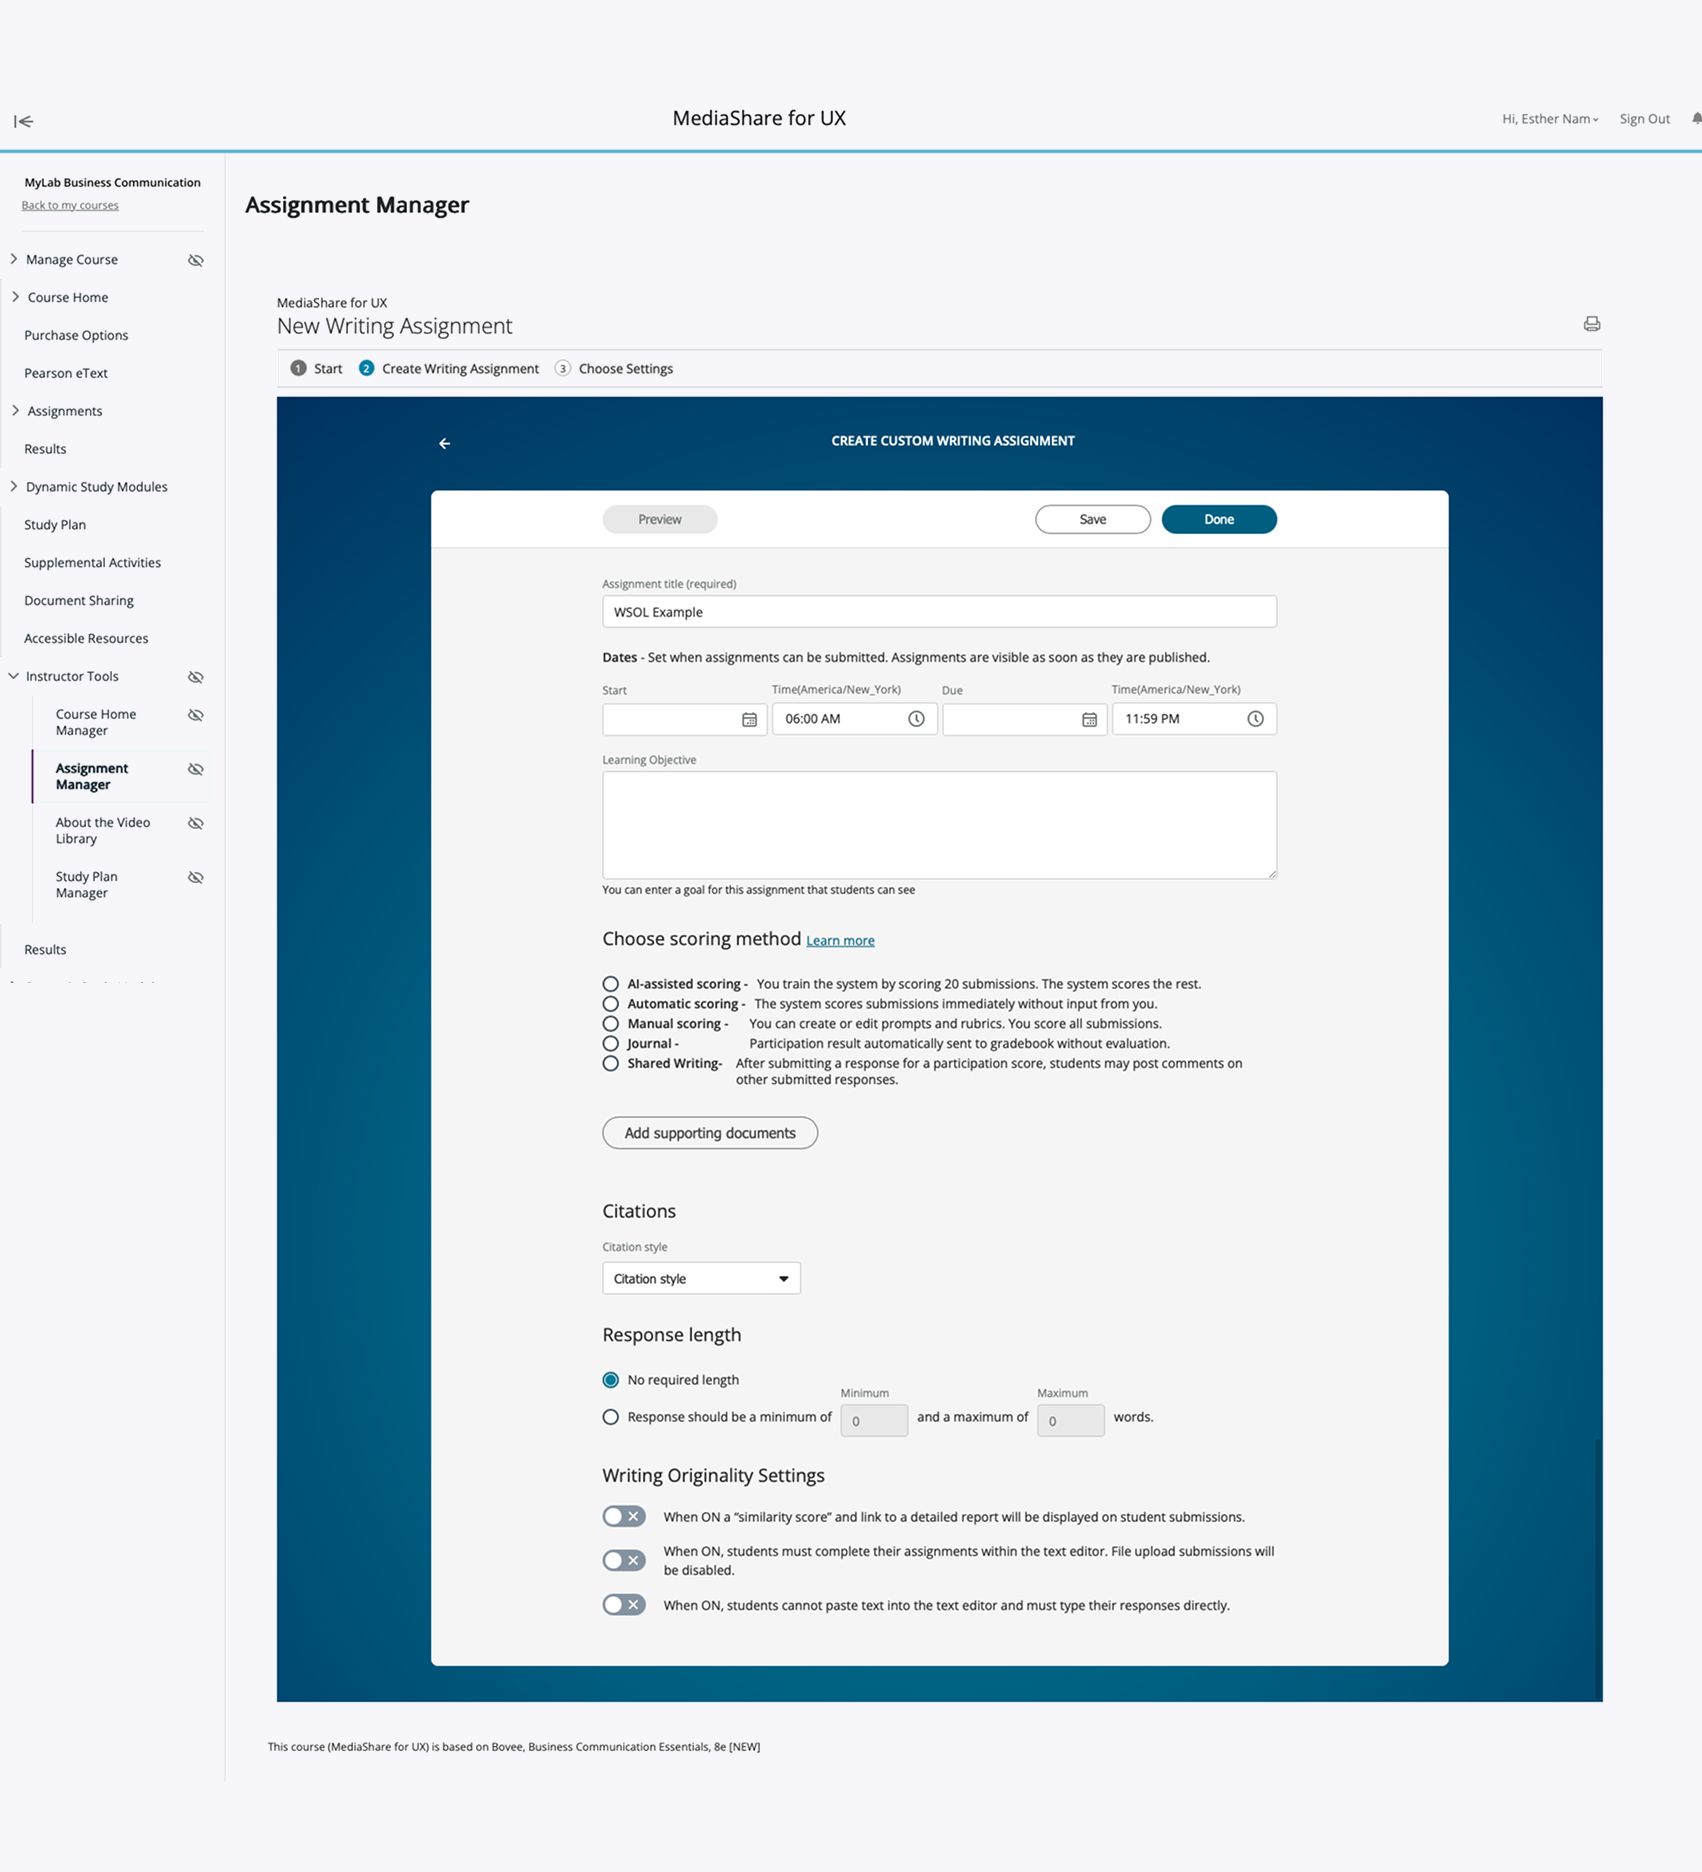Viewport: 1702px width, 1872px height.
Task: Expand Assignments in sidebar
Action: [14, 411]
